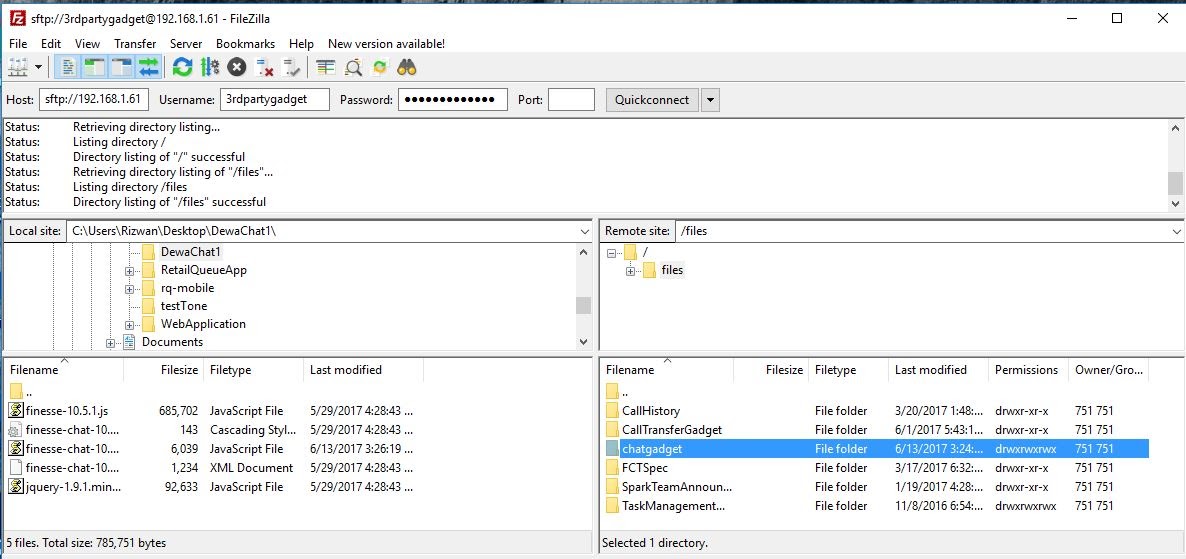Open the Bookmarks menu
Screen dimensions: 1186x559
[245, 44]
